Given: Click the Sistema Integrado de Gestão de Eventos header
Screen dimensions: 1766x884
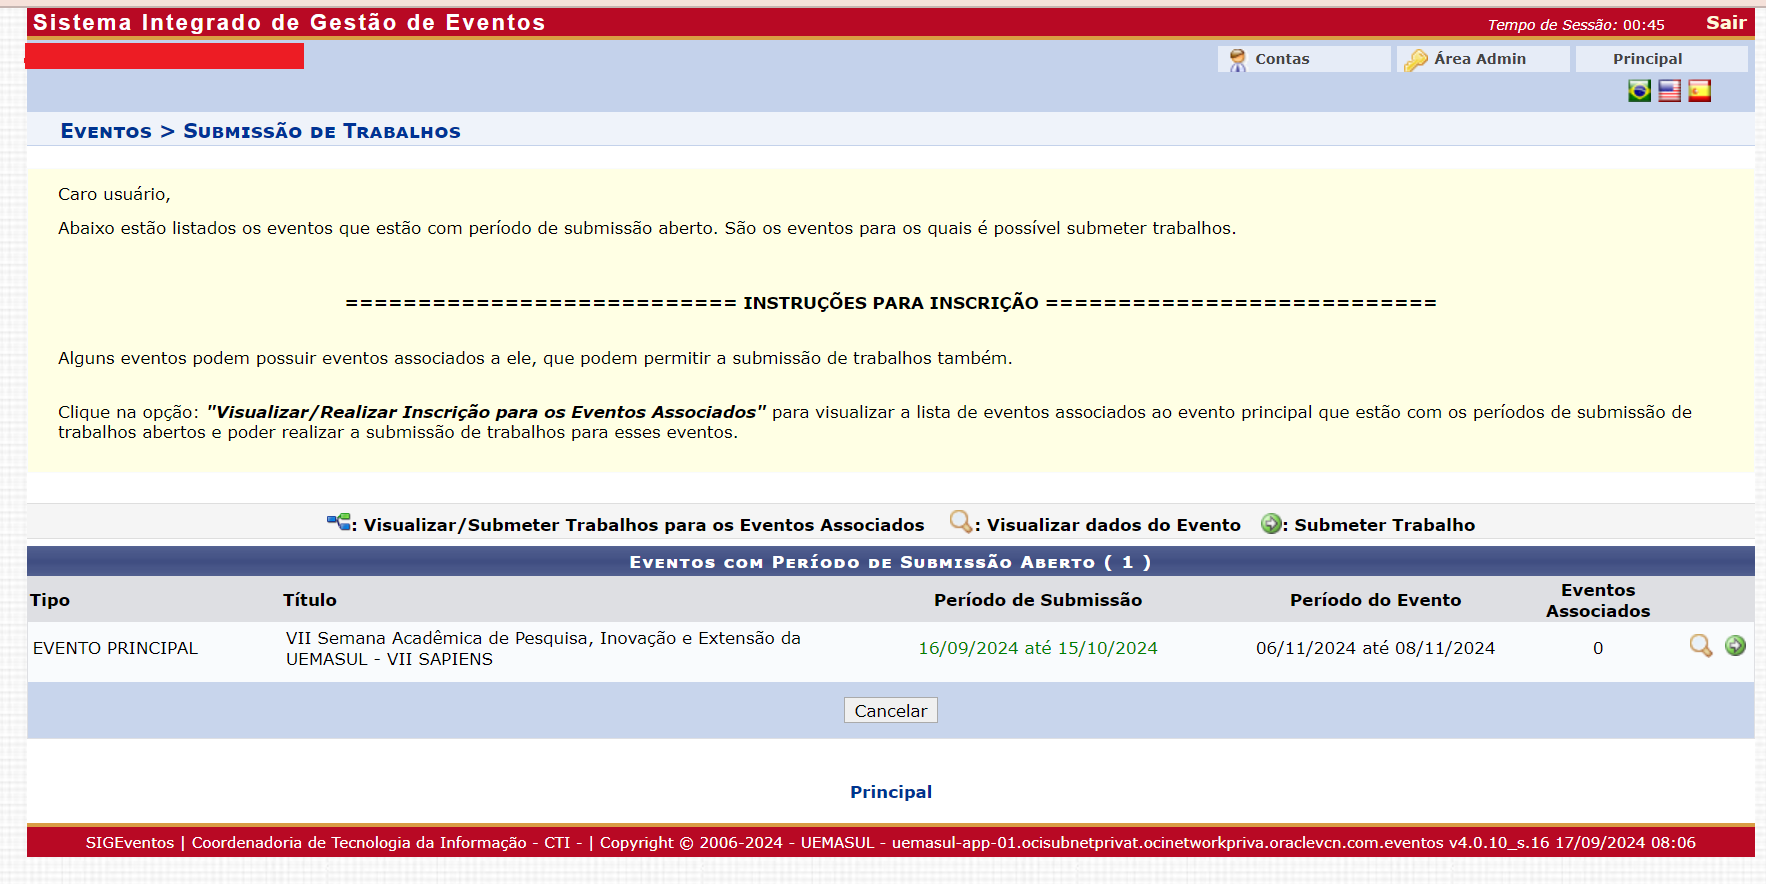Looking at the screenshot, I should 289,23.
